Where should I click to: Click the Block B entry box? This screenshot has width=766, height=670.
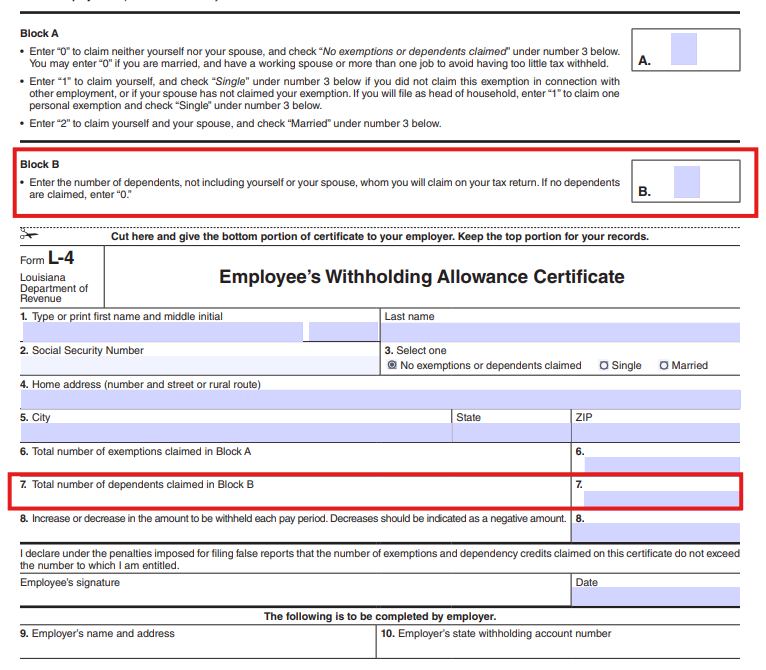[x=687, y=182]
